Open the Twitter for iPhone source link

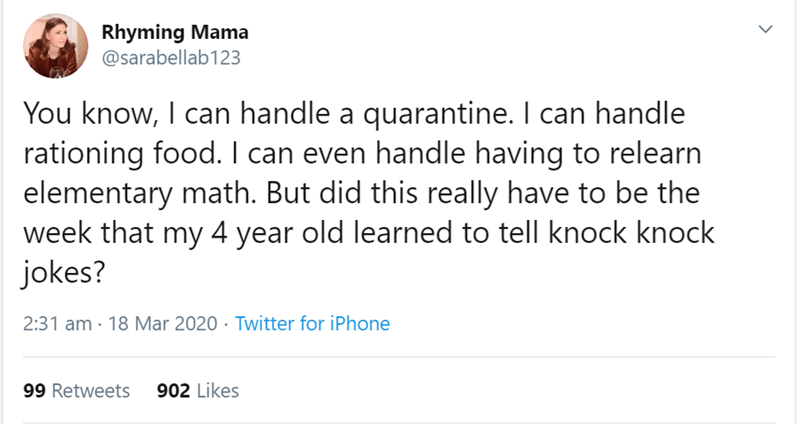click(312, 323)
